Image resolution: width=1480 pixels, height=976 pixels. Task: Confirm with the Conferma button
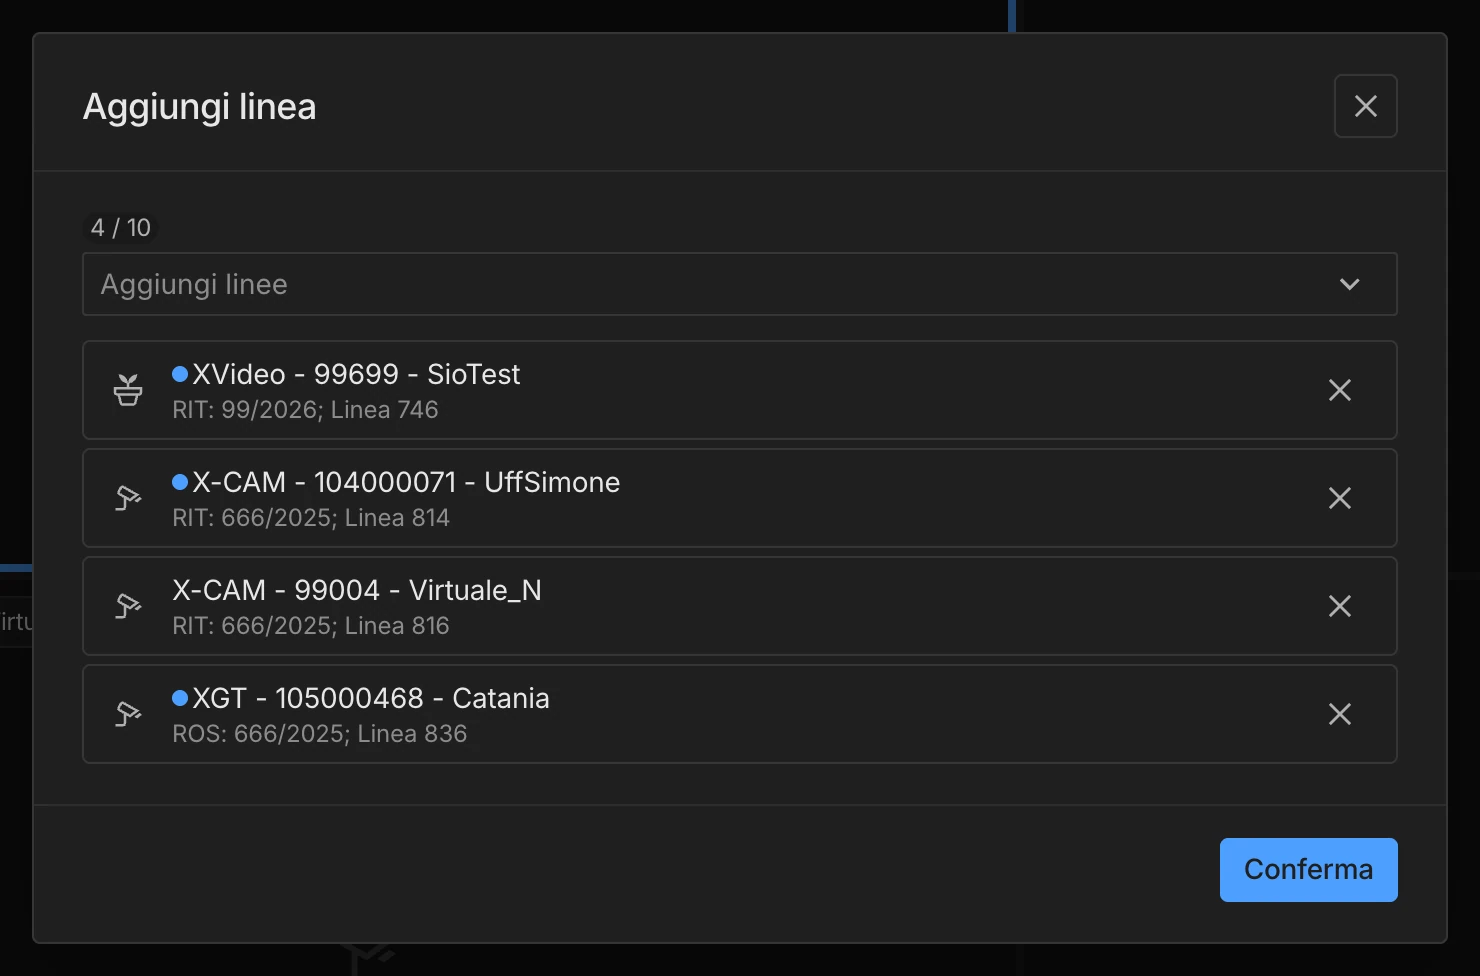[1308, 870]
